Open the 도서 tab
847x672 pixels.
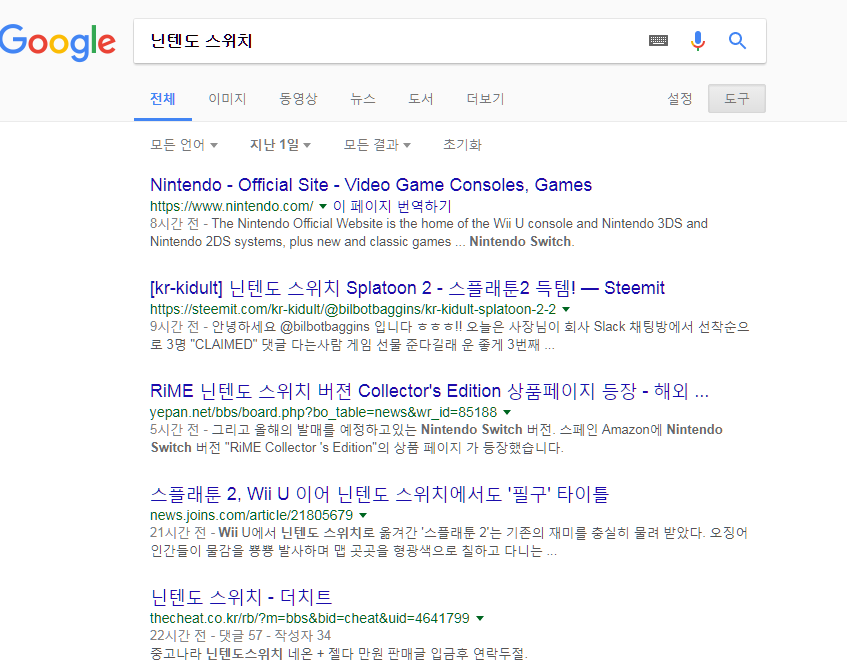421,99
